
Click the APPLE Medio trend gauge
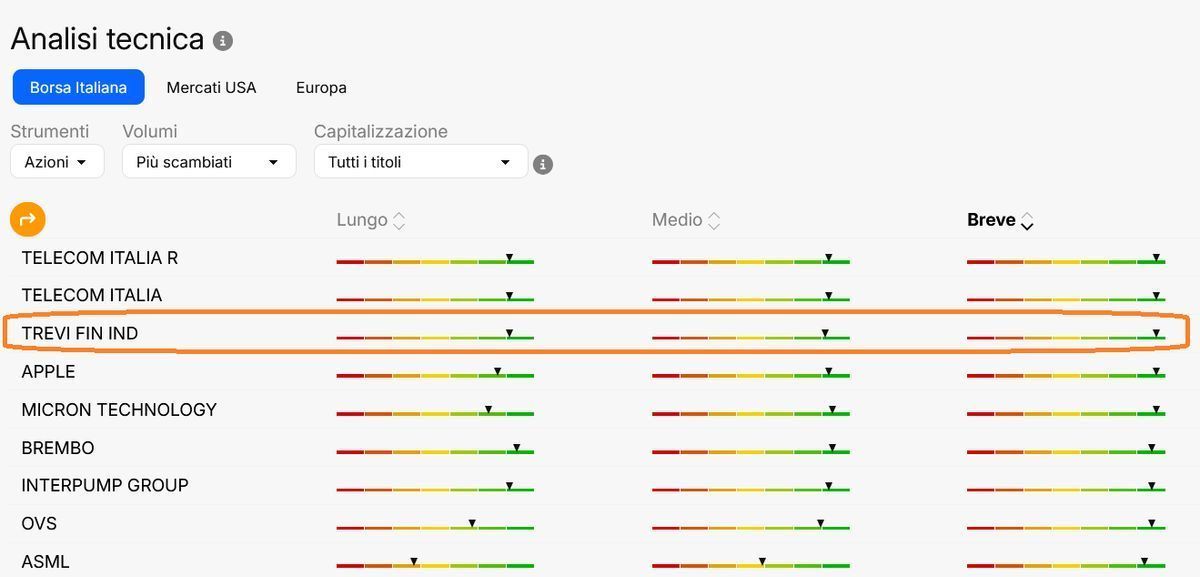pos(751,374)
